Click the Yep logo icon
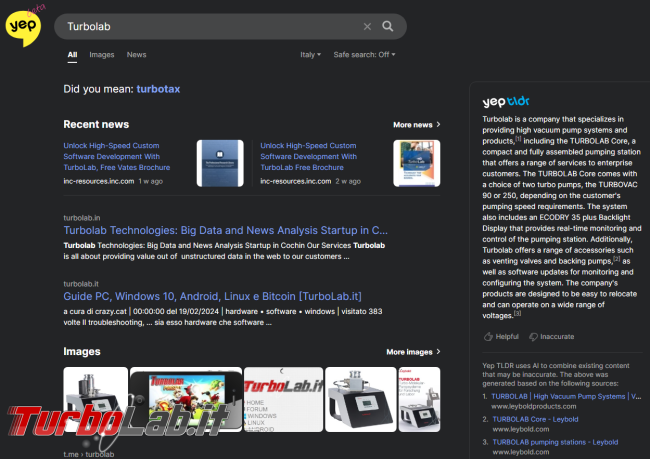This screenshot has height=459, width=650. 23,27
